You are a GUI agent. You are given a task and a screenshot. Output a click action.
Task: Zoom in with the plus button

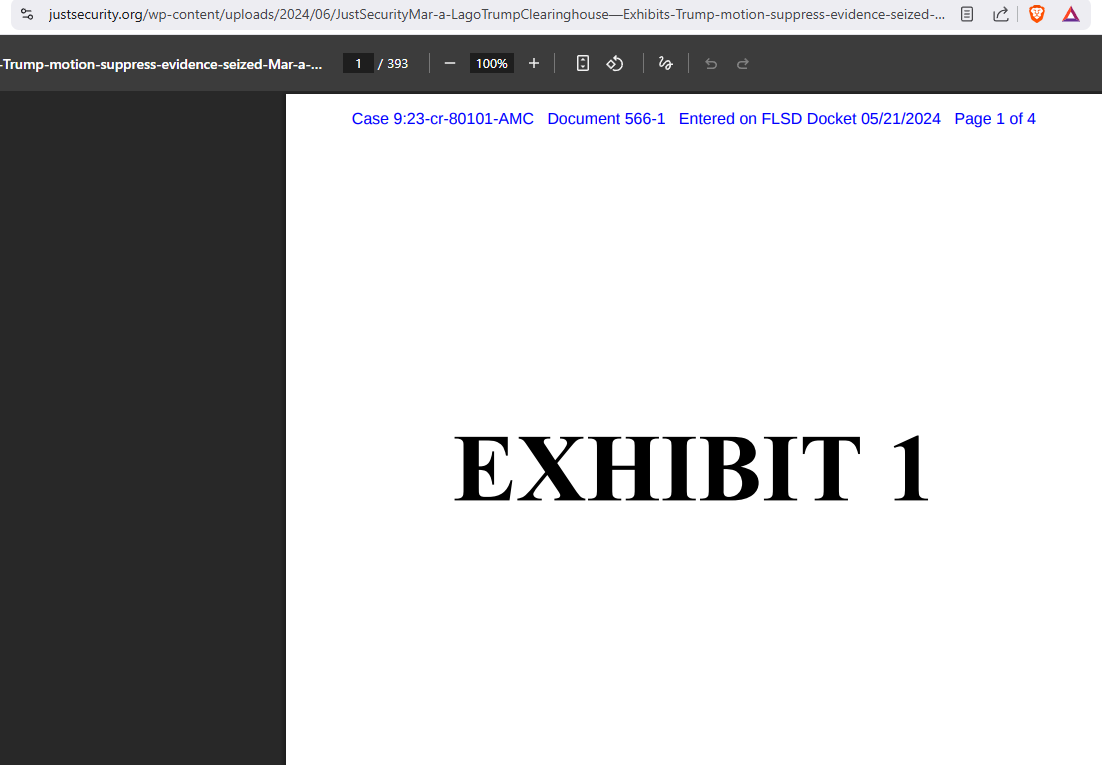click(x=533, y=64)
